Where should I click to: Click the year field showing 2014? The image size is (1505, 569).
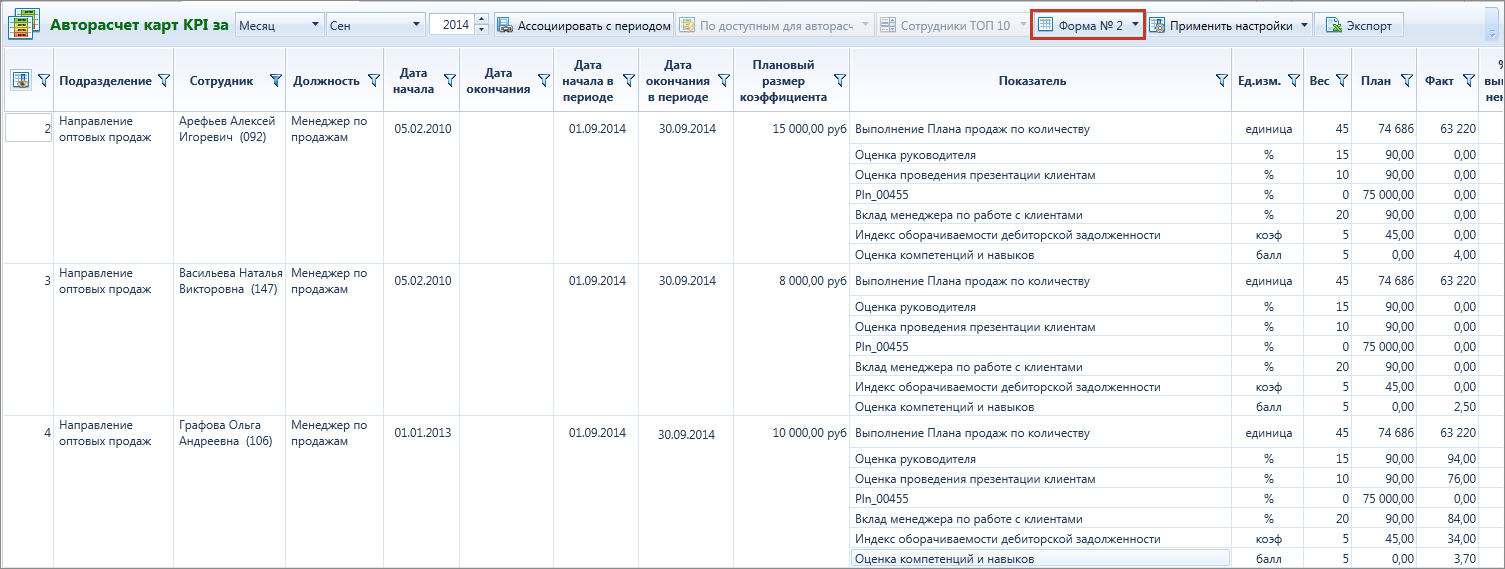point(451,25)
